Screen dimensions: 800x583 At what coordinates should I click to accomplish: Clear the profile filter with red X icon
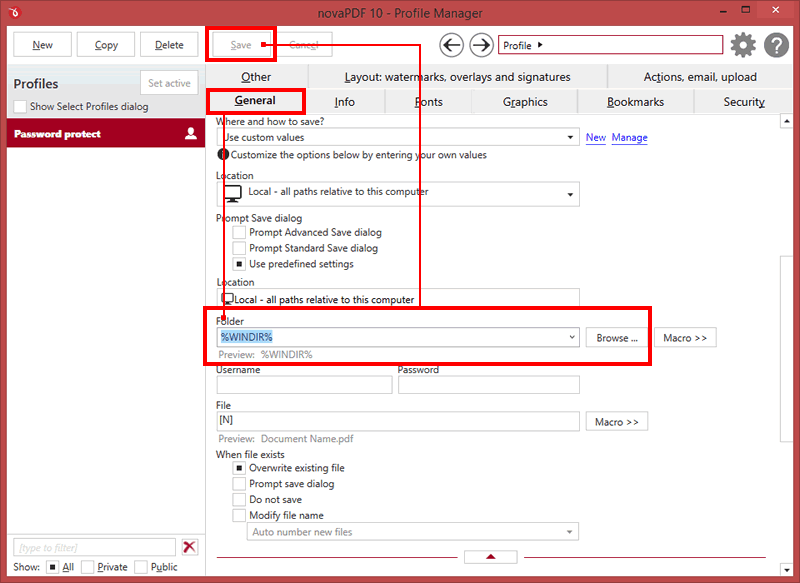(189, 547)
